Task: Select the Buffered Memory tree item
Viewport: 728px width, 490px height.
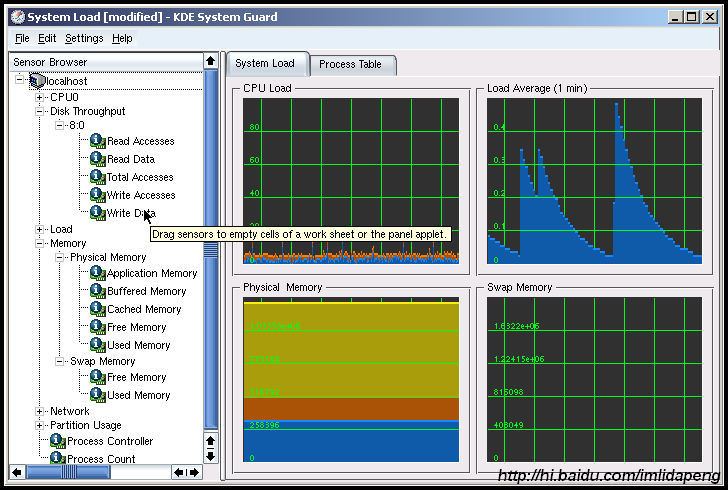Action: pos(146,291)
